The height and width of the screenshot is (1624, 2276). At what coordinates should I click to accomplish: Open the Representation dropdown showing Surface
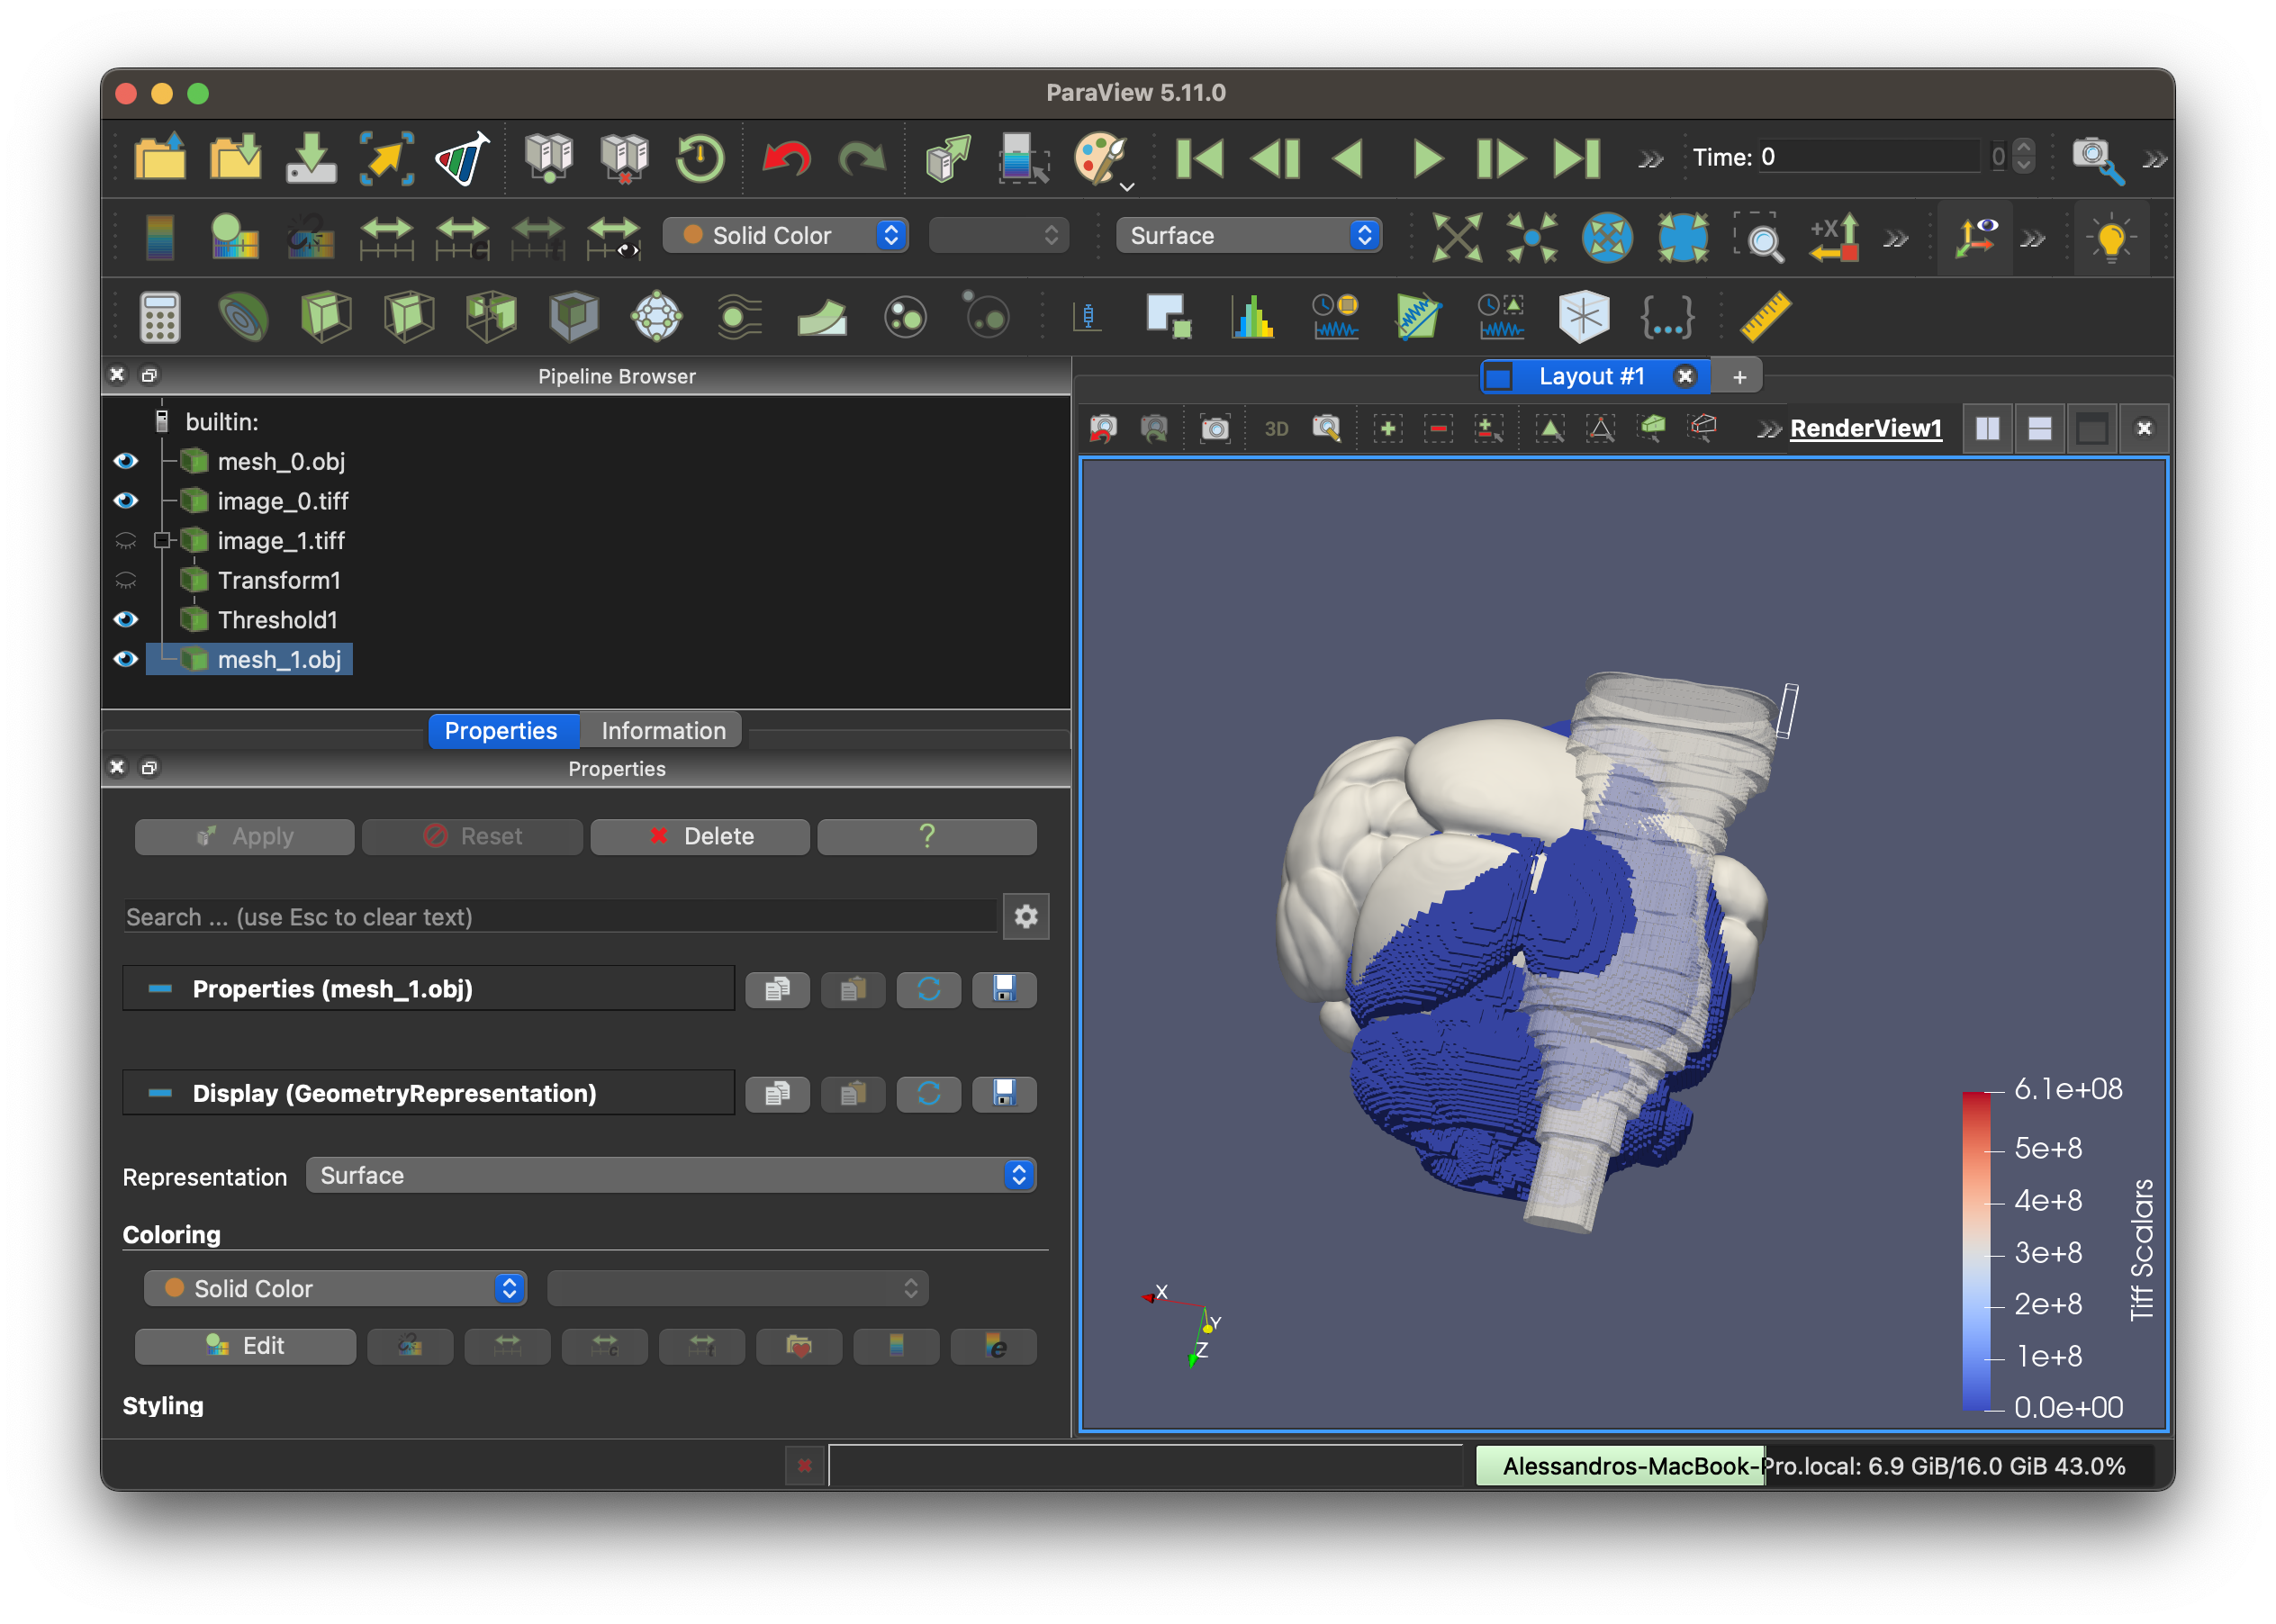(670, 1175)
